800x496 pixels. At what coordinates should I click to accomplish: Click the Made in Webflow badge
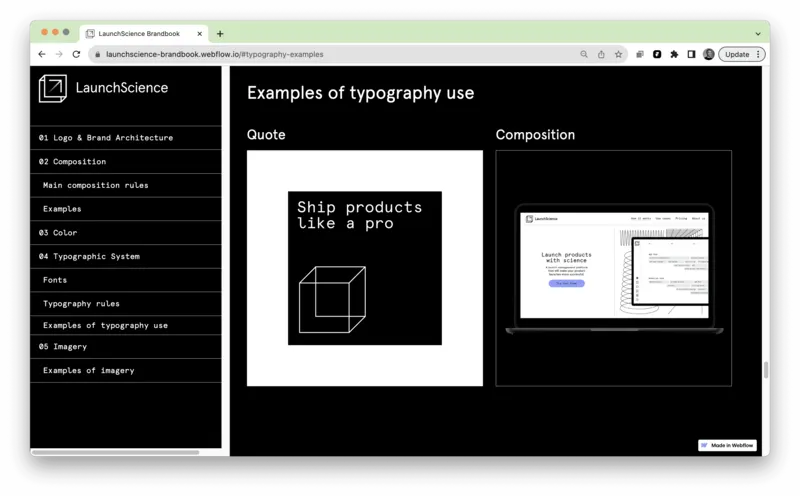[727, 445]
